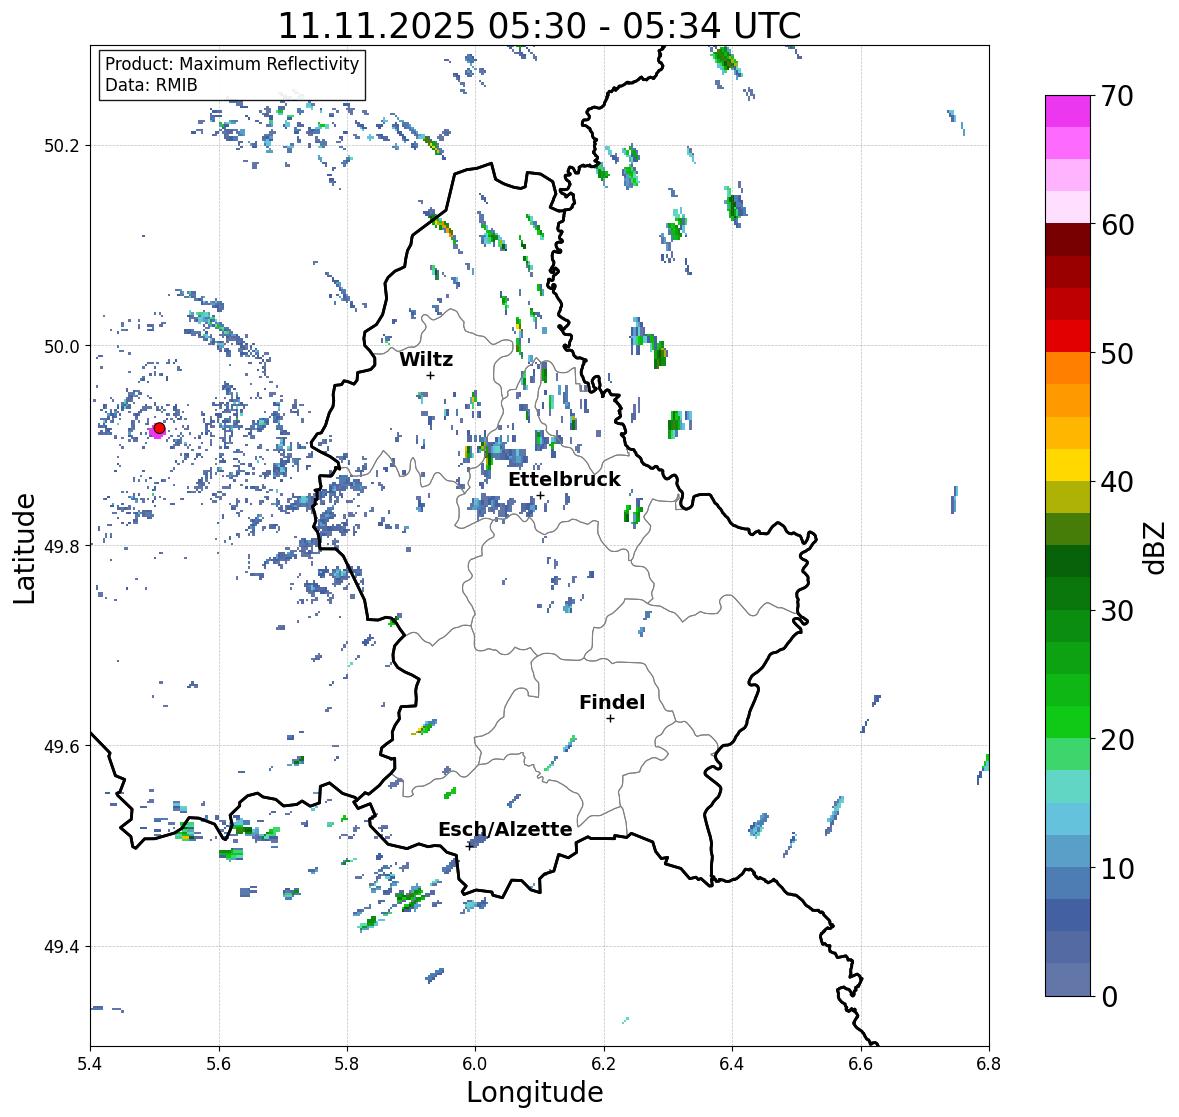The width and height of the screenshot is (1179, 1117).
Task: Click the 49.4 latitude tick label
Action: (62, 947)
